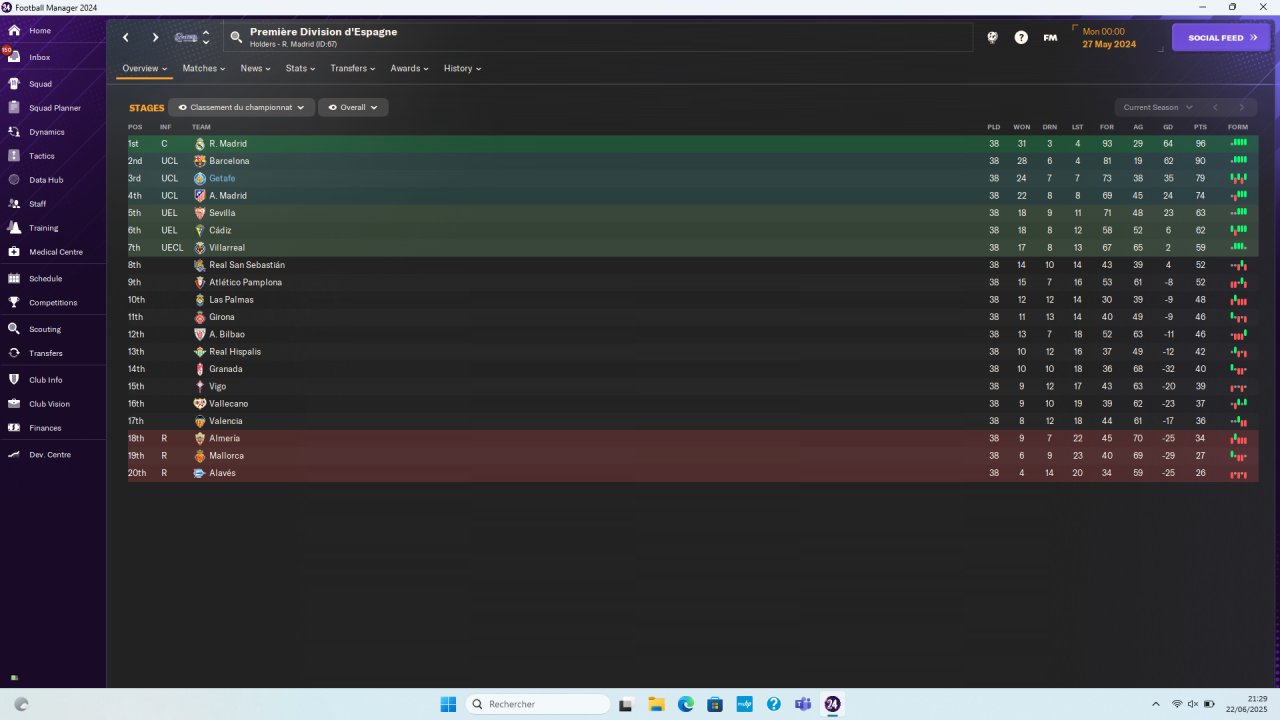
Task: Open Sevilla team page
Action: (222, 213)
